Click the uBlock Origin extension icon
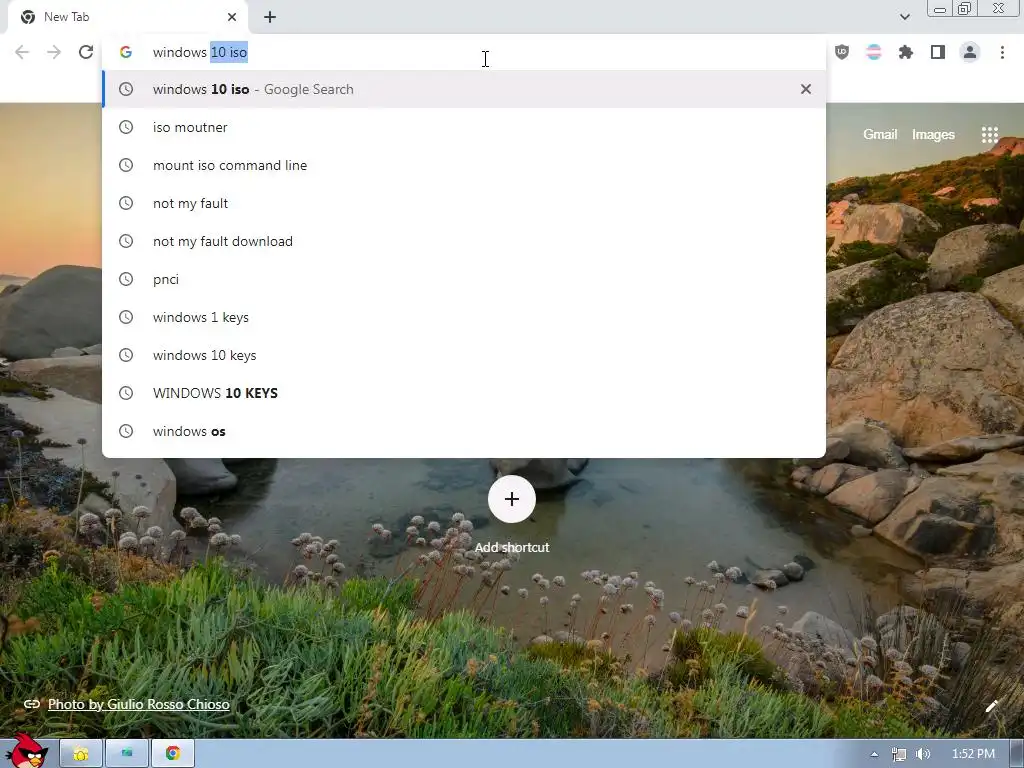Image resolution: width=1024 pixels, height=768 pixels. click(x=842, y=52)
